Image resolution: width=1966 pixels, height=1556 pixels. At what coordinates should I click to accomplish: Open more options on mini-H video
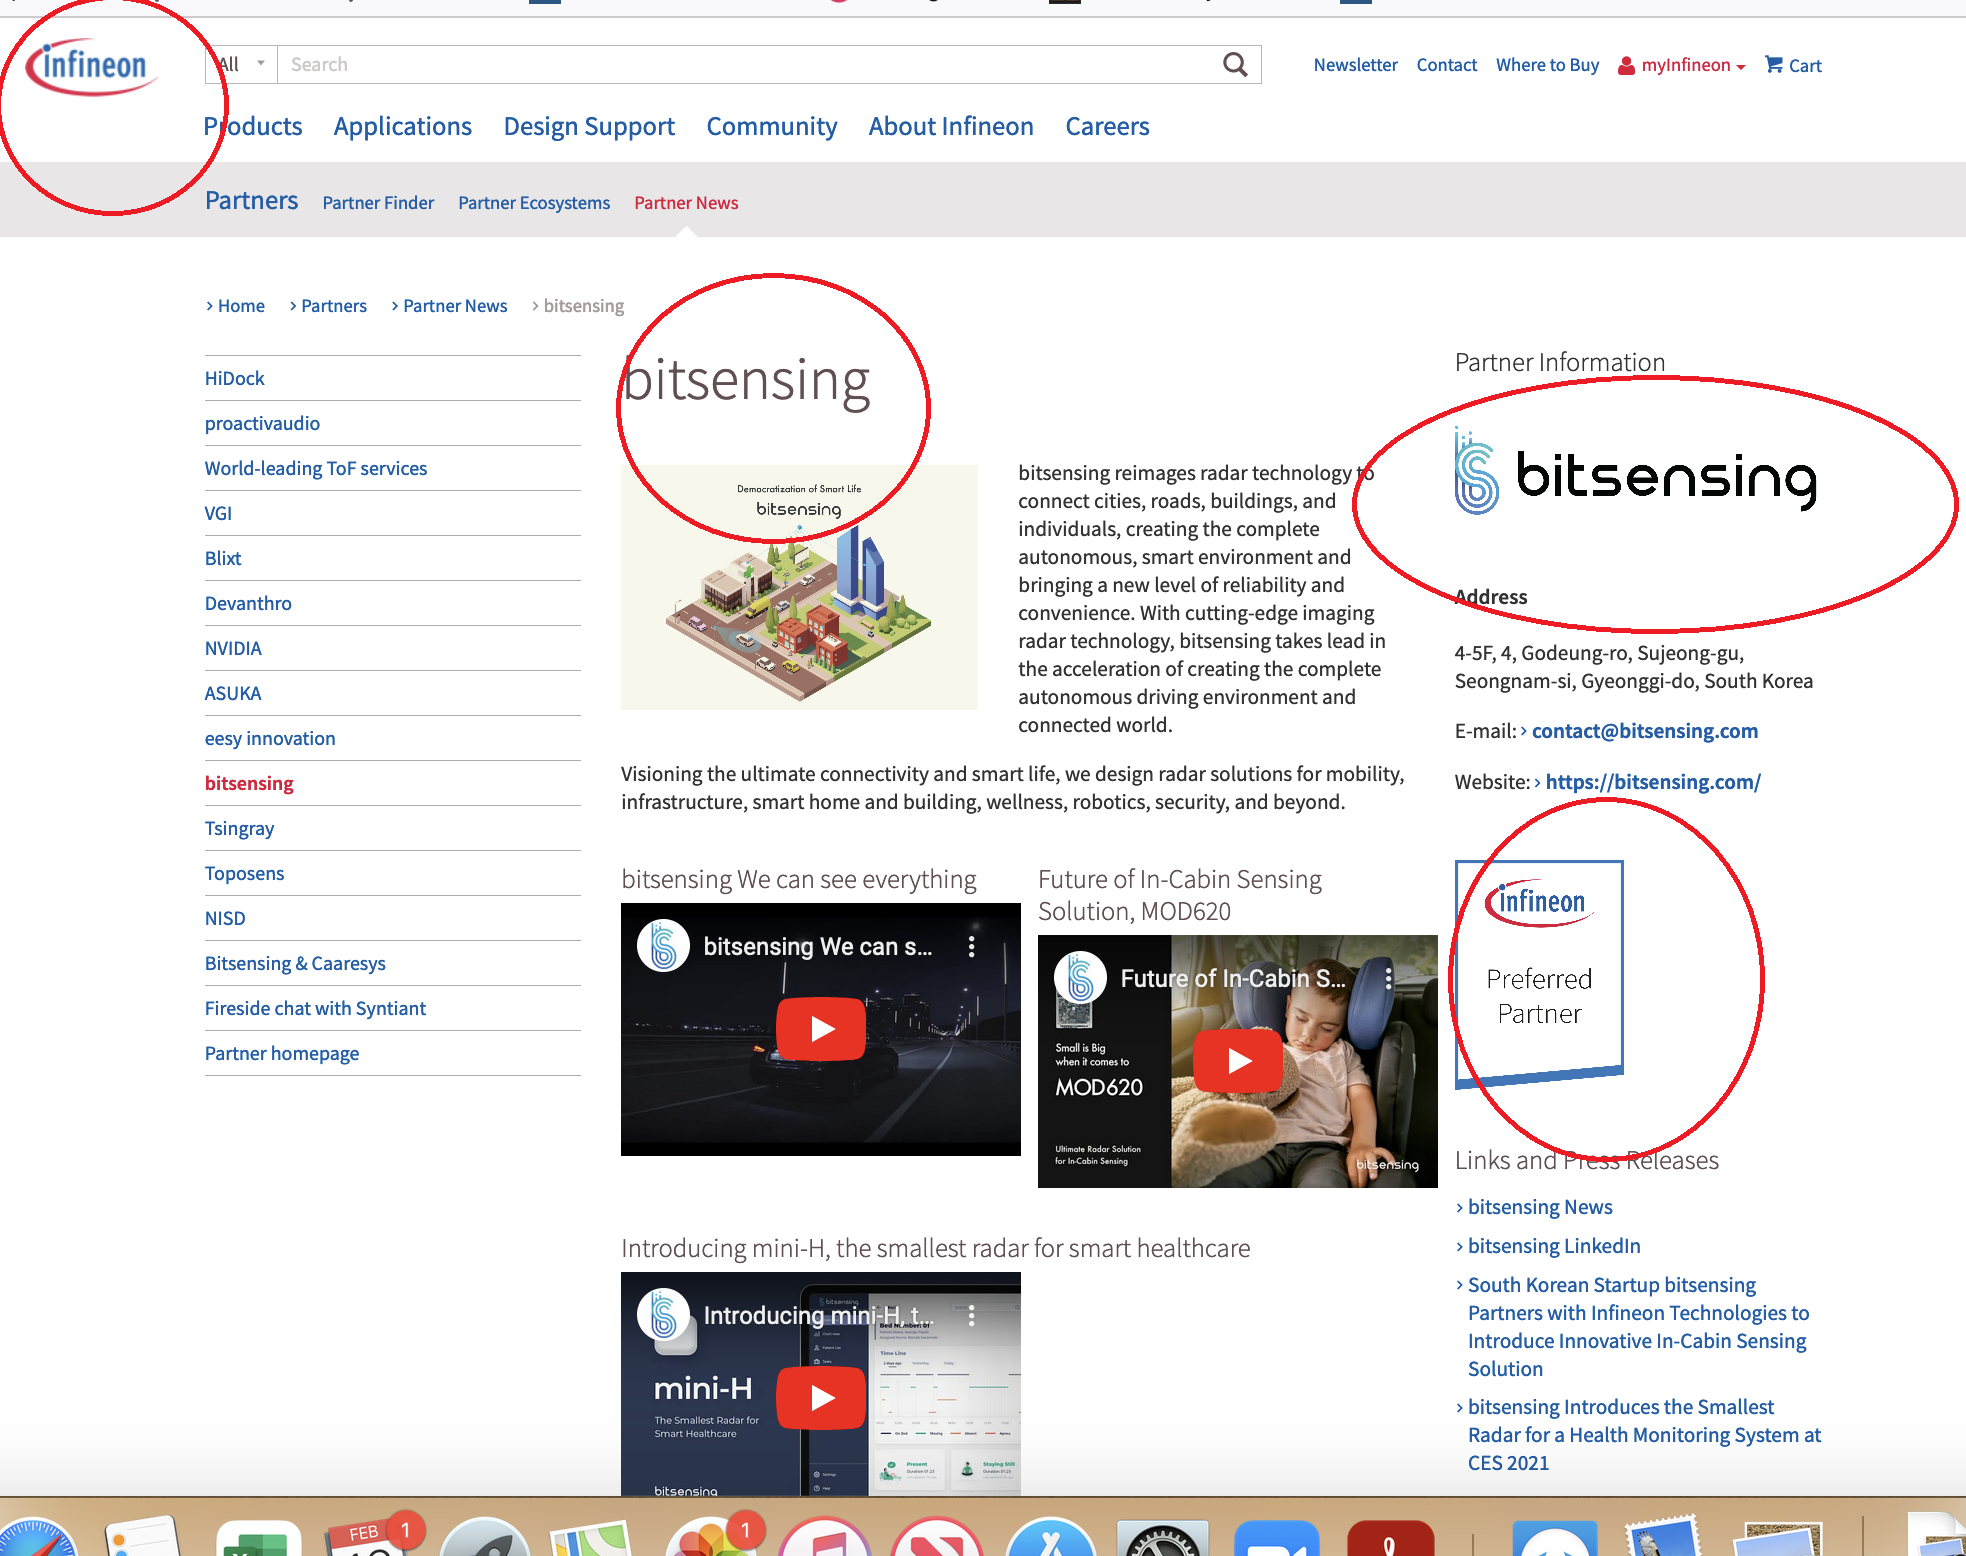972,1315
